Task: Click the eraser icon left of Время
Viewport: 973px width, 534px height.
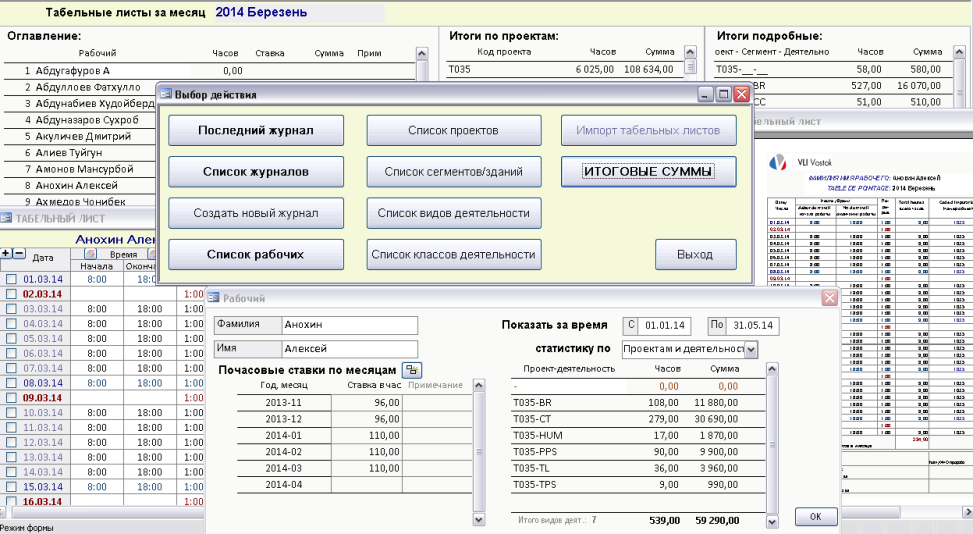Action: click(91, 254)
